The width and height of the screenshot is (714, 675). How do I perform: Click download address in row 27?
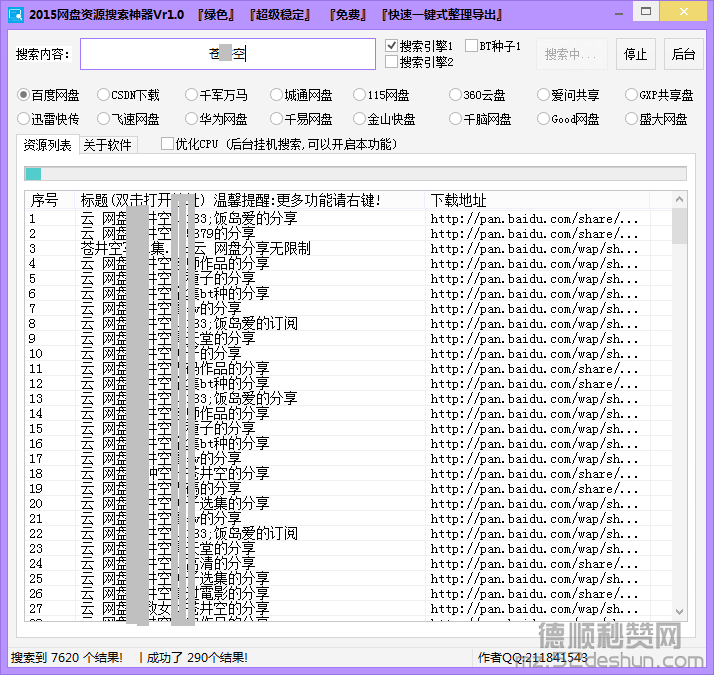pyautogui.click(x=534, y=609)
